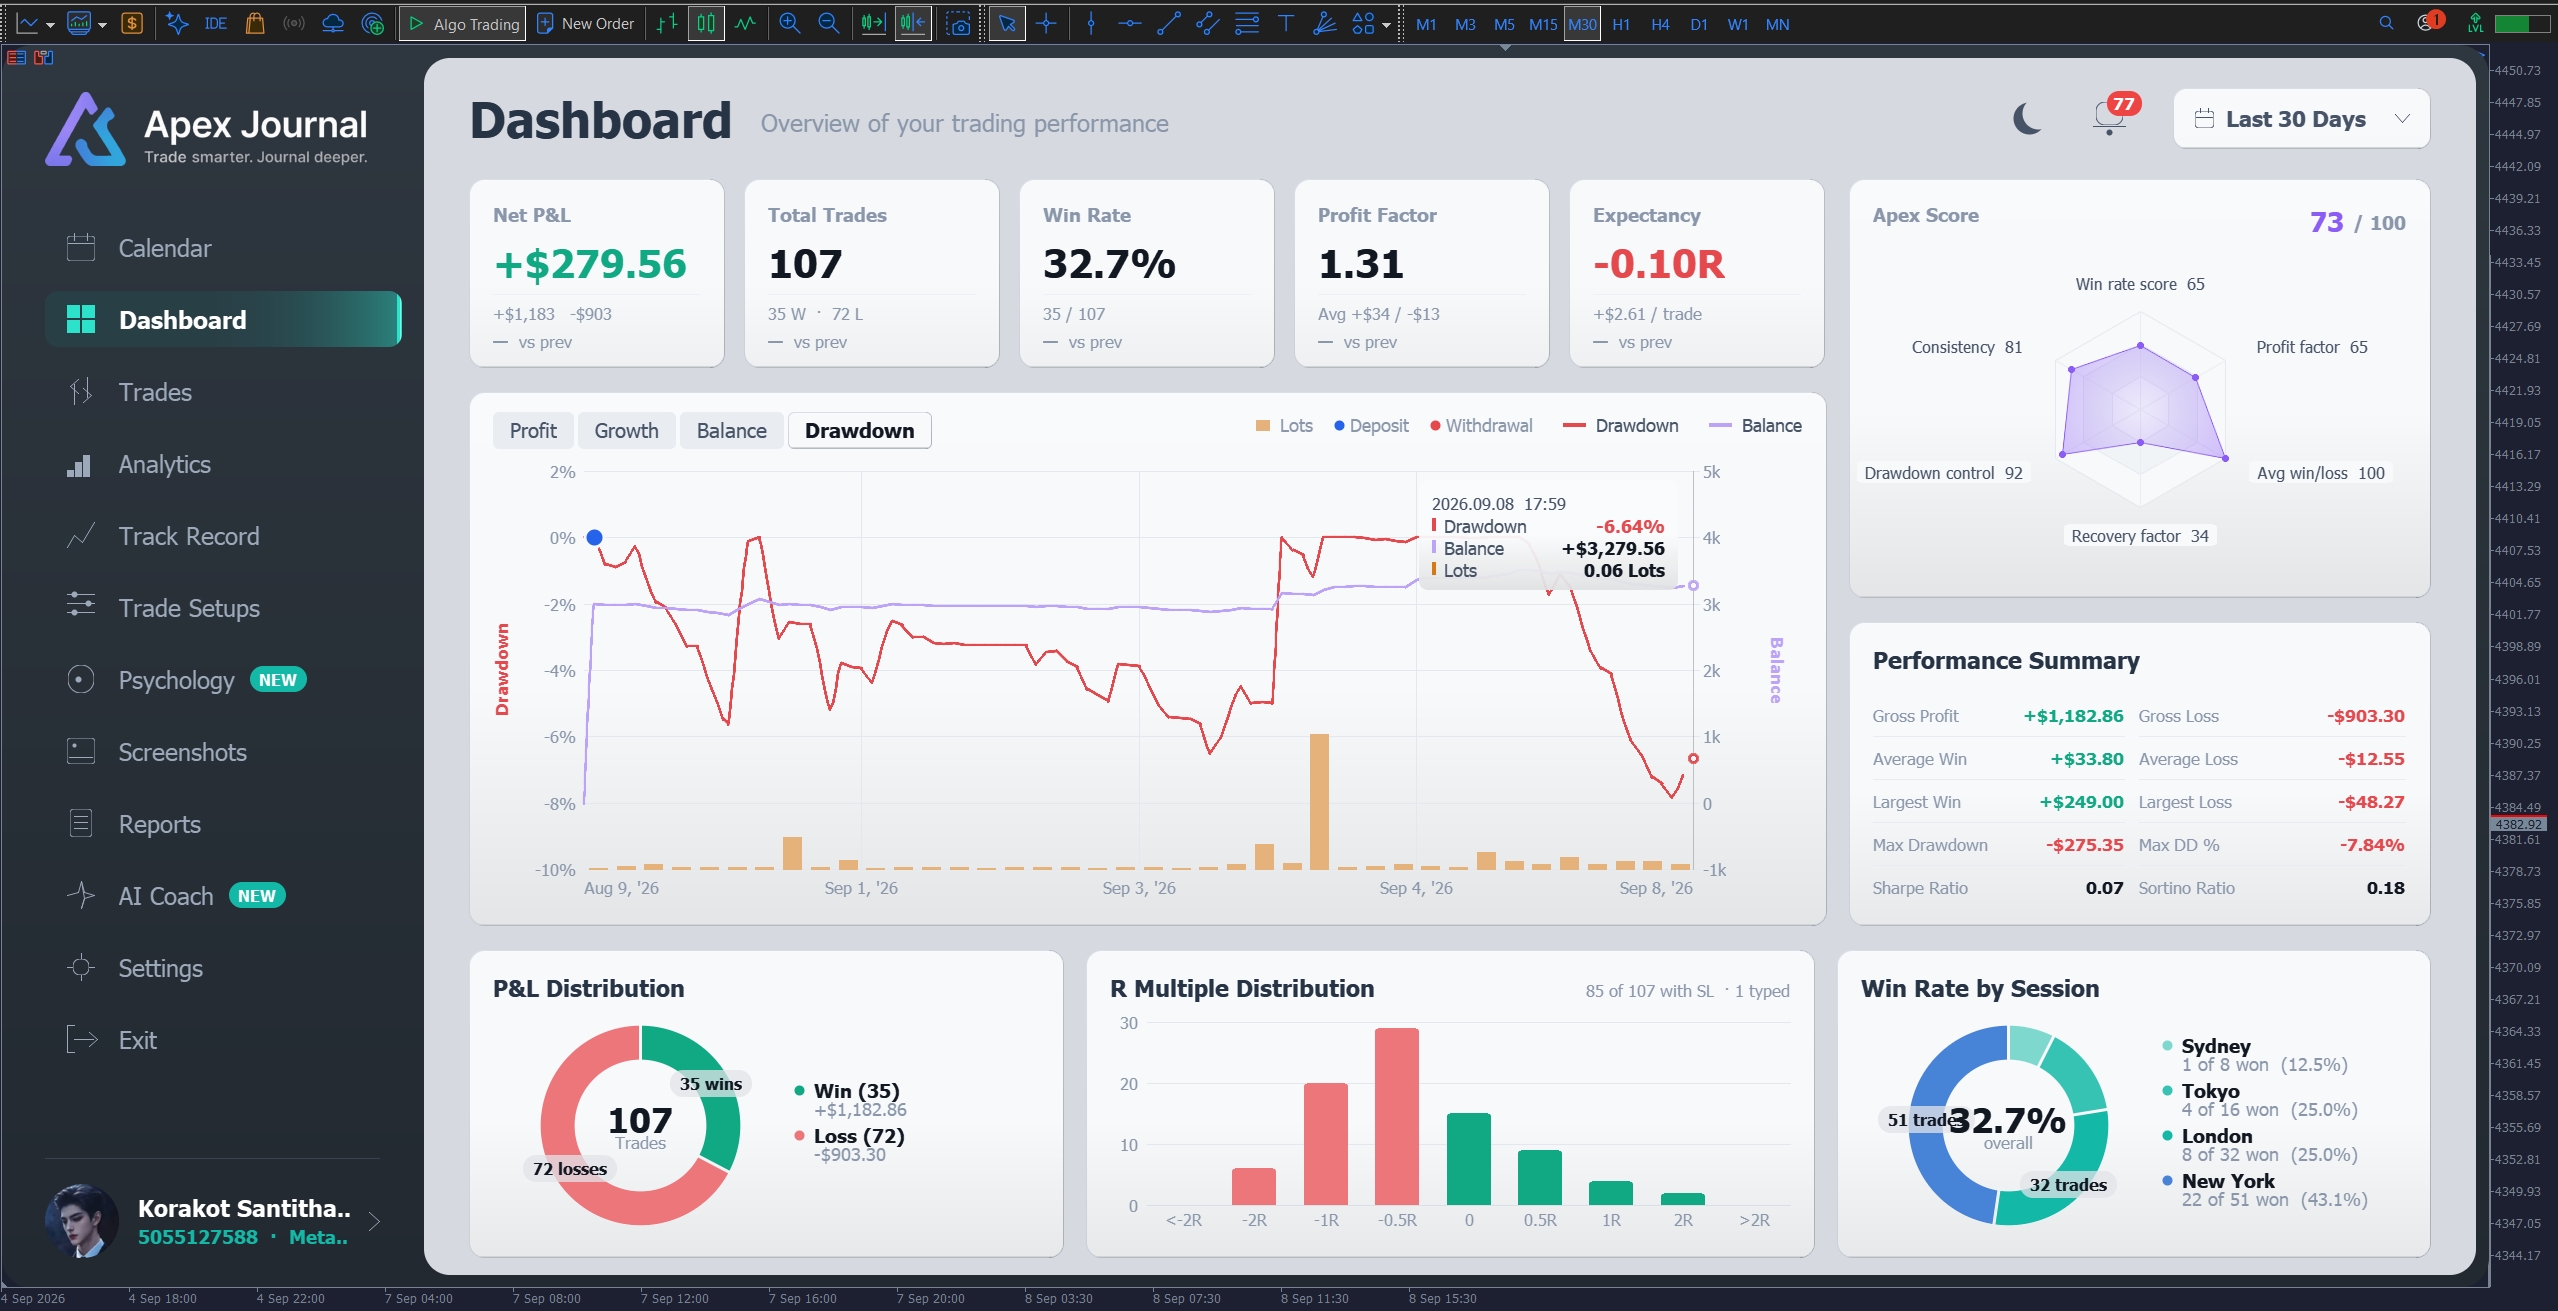Open the toolbar search icon
2558x1311 pixels.
click(2386, 23)
